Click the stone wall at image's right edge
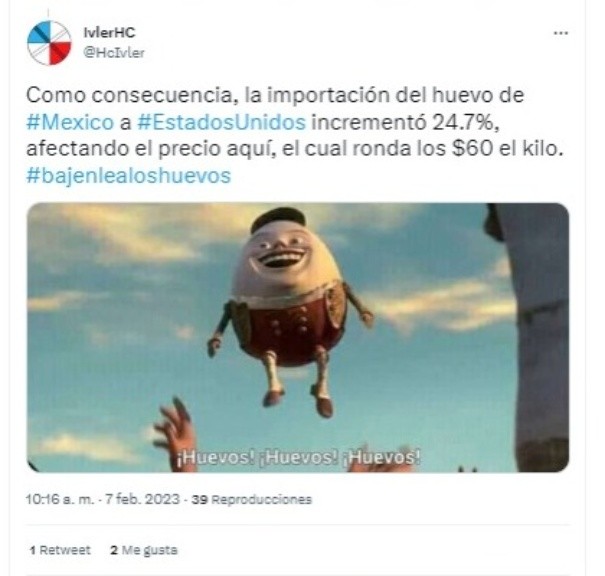605x576 pixels. (534, 337)
